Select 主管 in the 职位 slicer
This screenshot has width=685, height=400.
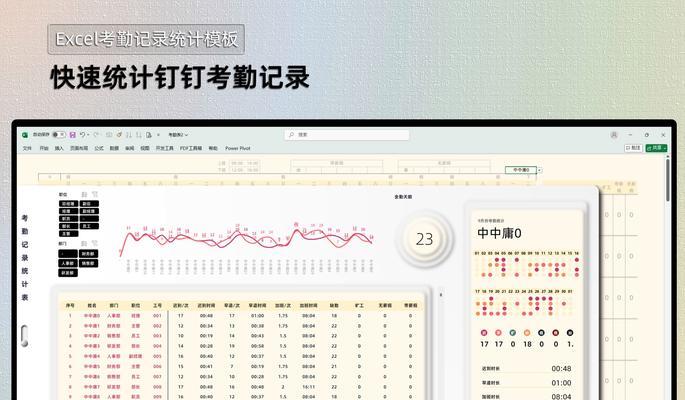pyautogui.click(x=68, y=234)
